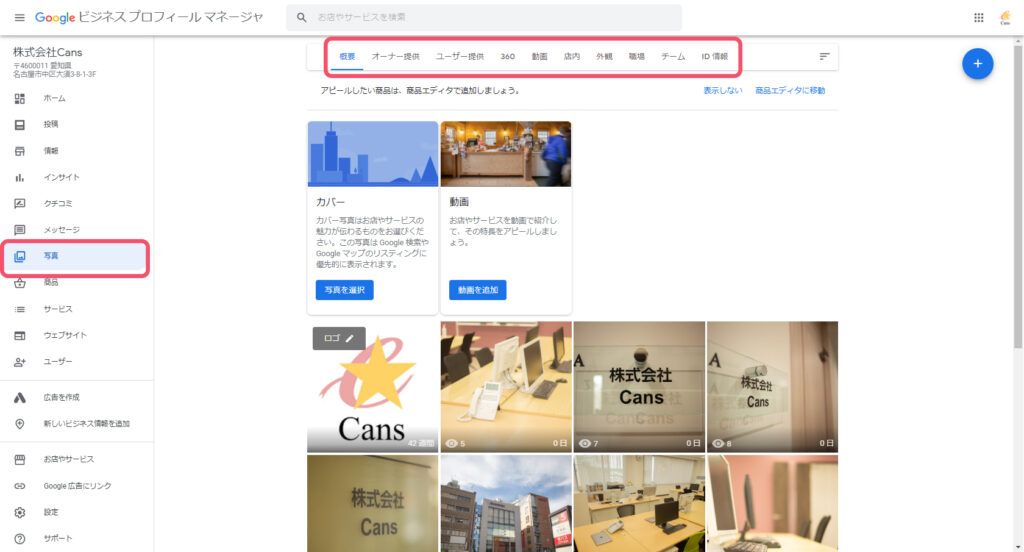Dismiss with the 表示しない link
This screenshot has width=1024, height=552.
722,91
